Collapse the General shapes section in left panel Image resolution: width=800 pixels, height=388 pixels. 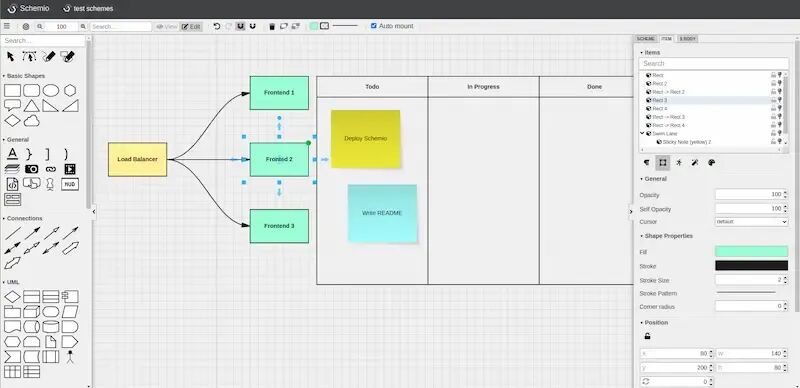(x=16, y=139)
